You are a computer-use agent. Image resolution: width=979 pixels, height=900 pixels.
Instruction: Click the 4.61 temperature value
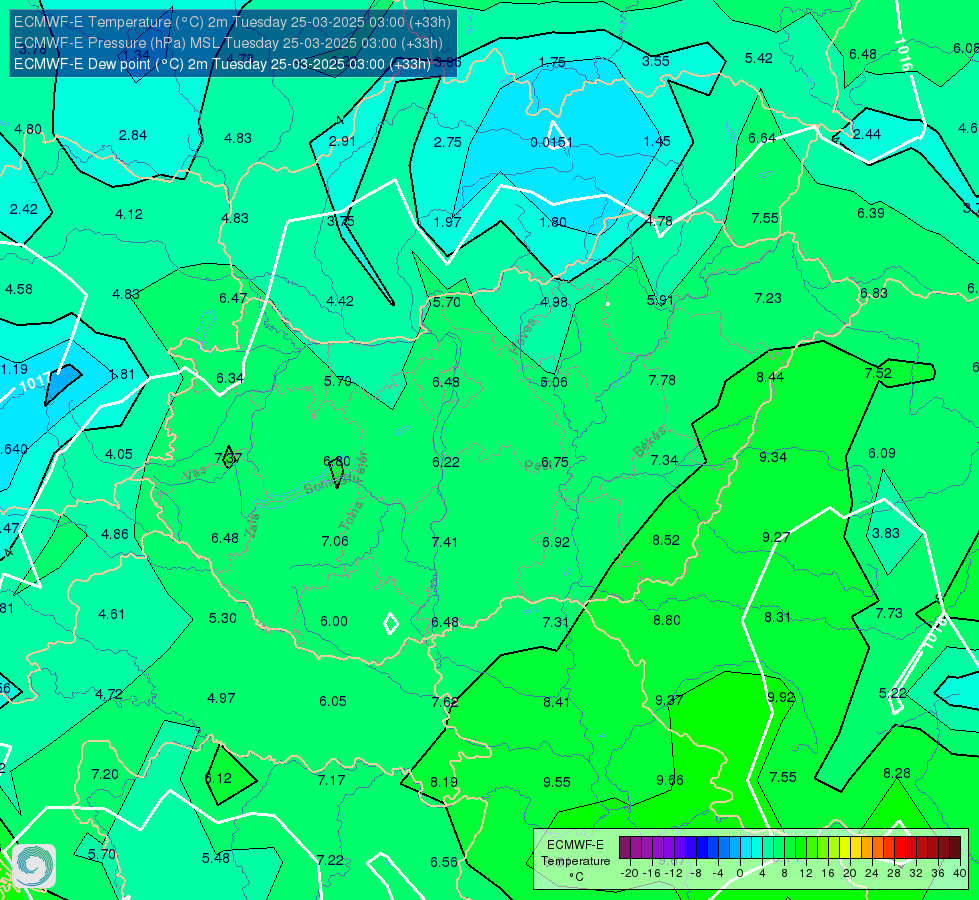(x=112, y=615)
